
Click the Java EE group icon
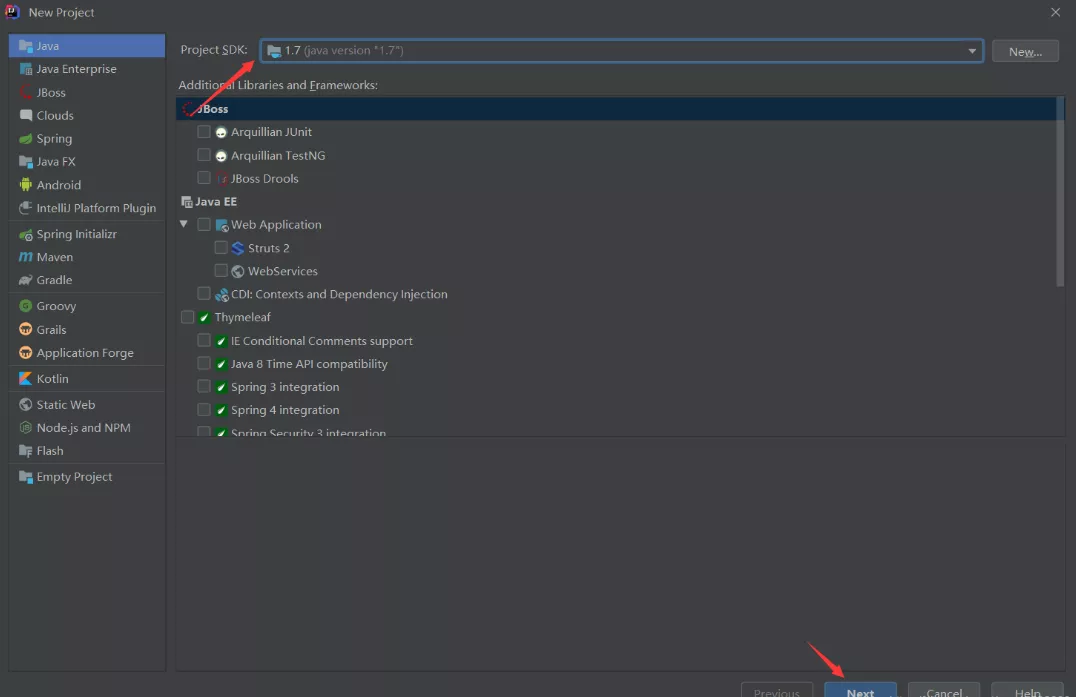click(x=187, y=202)
